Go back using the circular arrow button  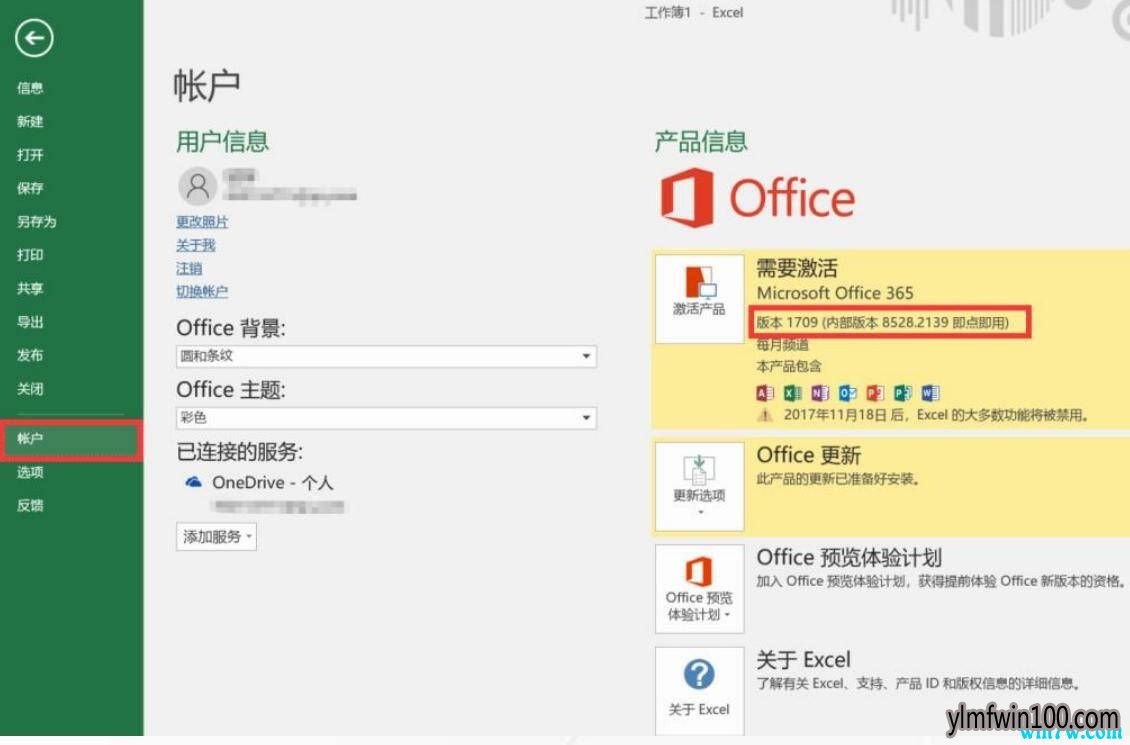point(34,37)
